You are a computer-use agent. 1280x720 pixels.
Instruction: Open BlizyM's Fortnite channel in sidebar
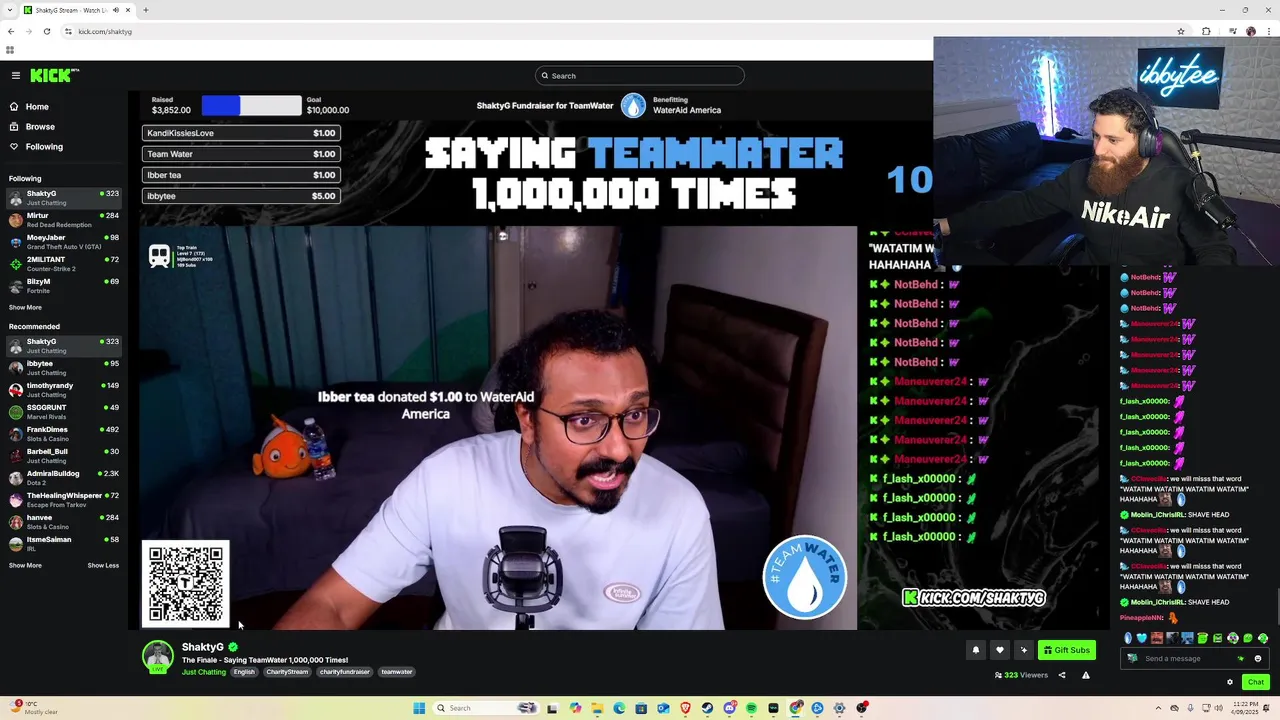coord(64,286)
